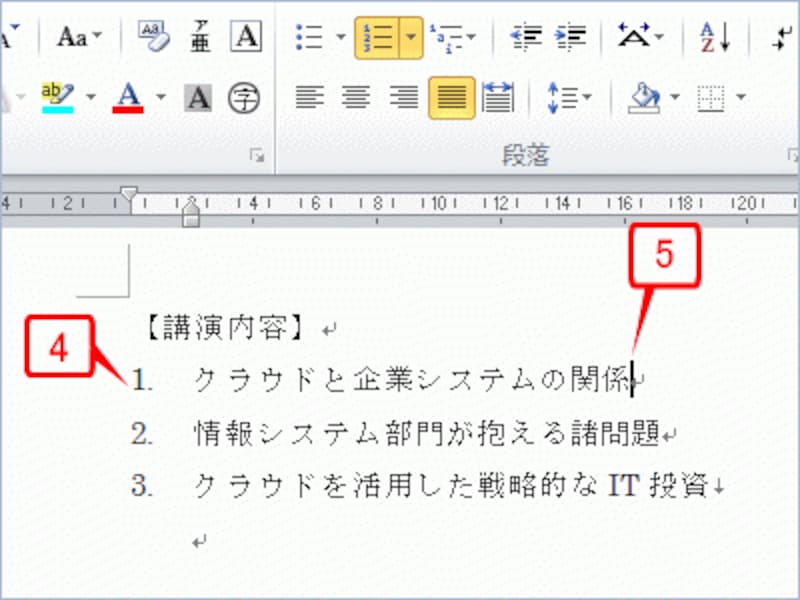The image size is (800, 600).
Task: Click the Enclose Characters icon
Action: pos(245,98)
